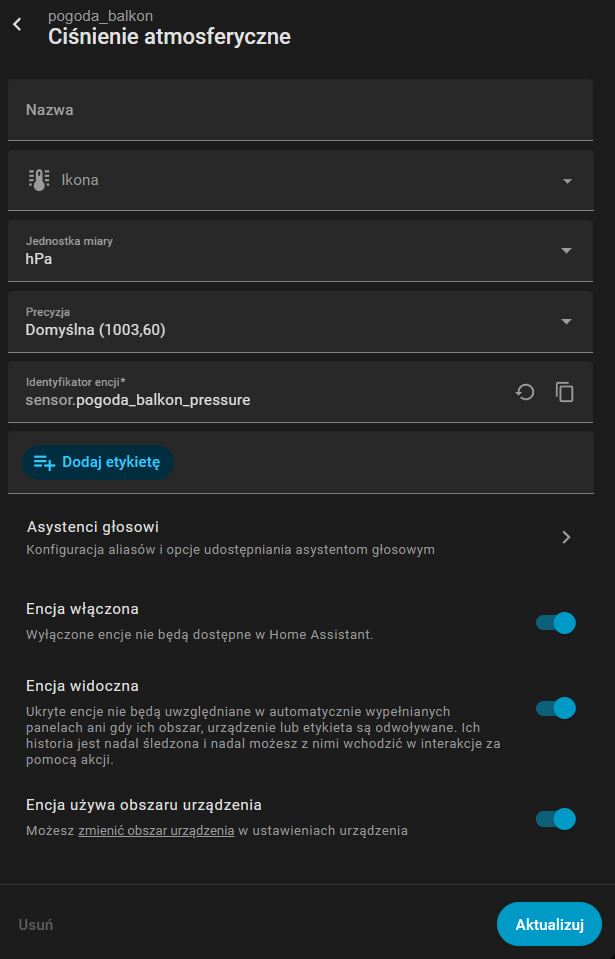615x959 pixels.
Task: Copy the entity ID to clipboard
Action: [x=564, y=392]
